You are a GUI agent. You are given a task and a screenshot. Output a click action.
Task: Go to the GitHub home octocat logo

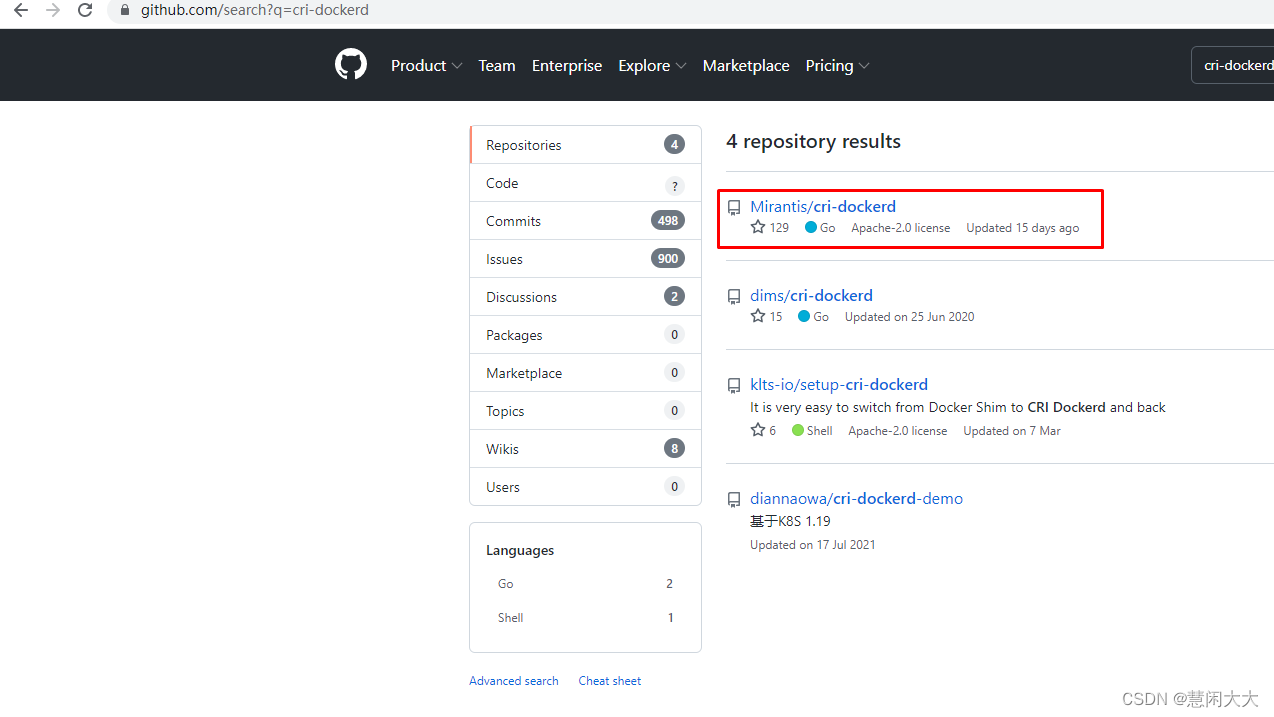click(351, 65)
